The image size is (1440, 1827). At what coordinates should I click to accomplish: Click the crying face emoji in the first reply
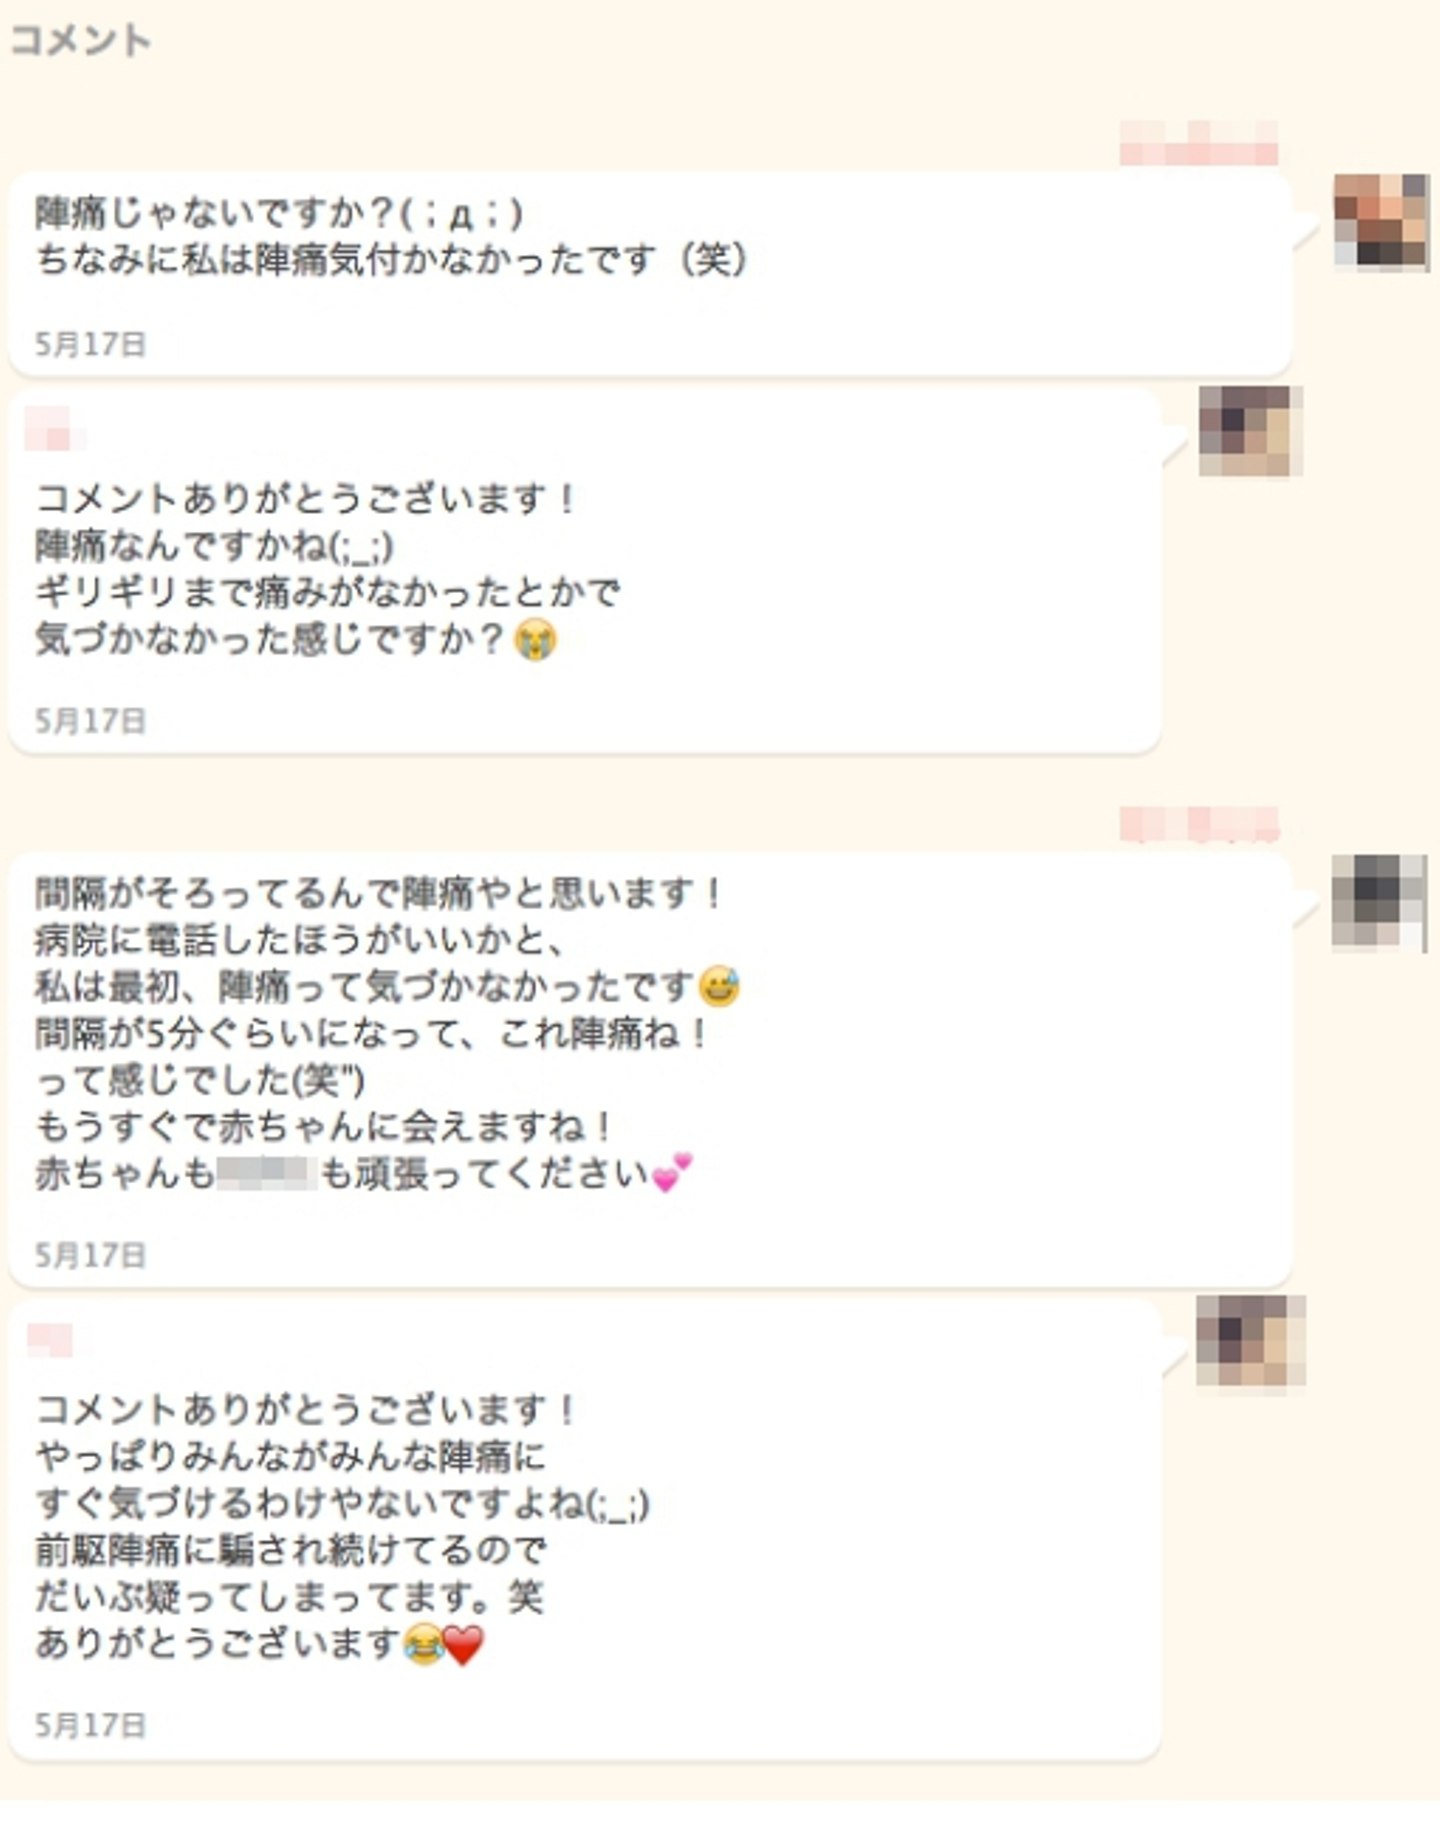[535, 639]
